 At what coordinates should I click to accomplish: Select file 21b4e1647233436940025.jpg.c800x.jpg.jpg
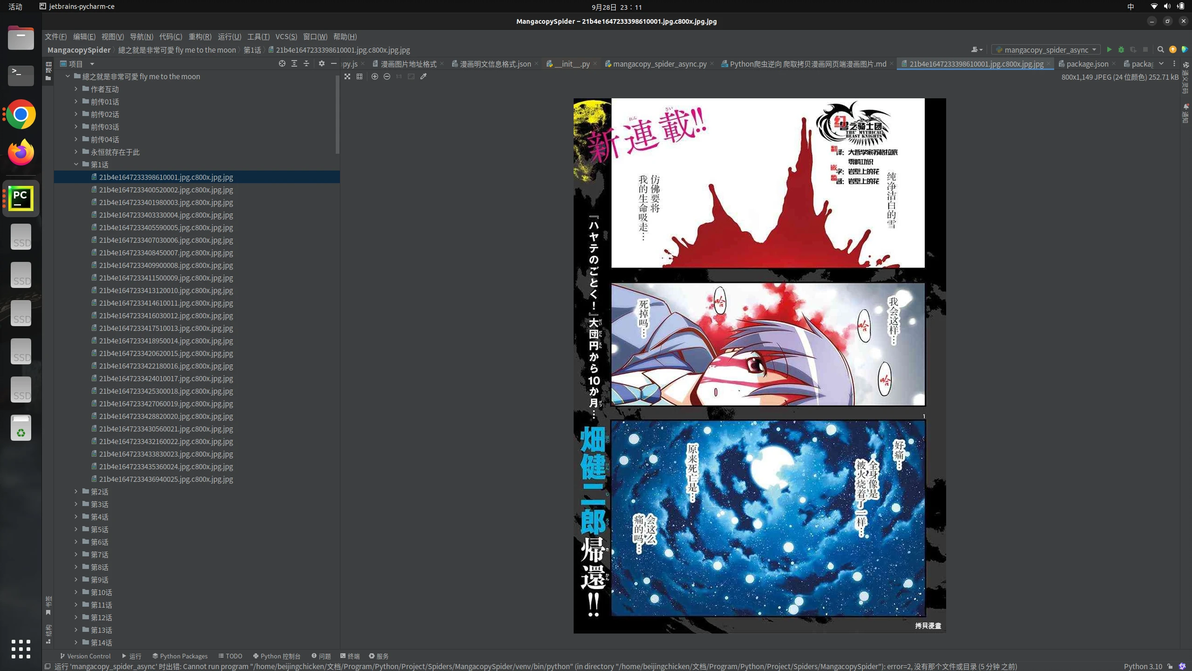click(x=166, y=480)
